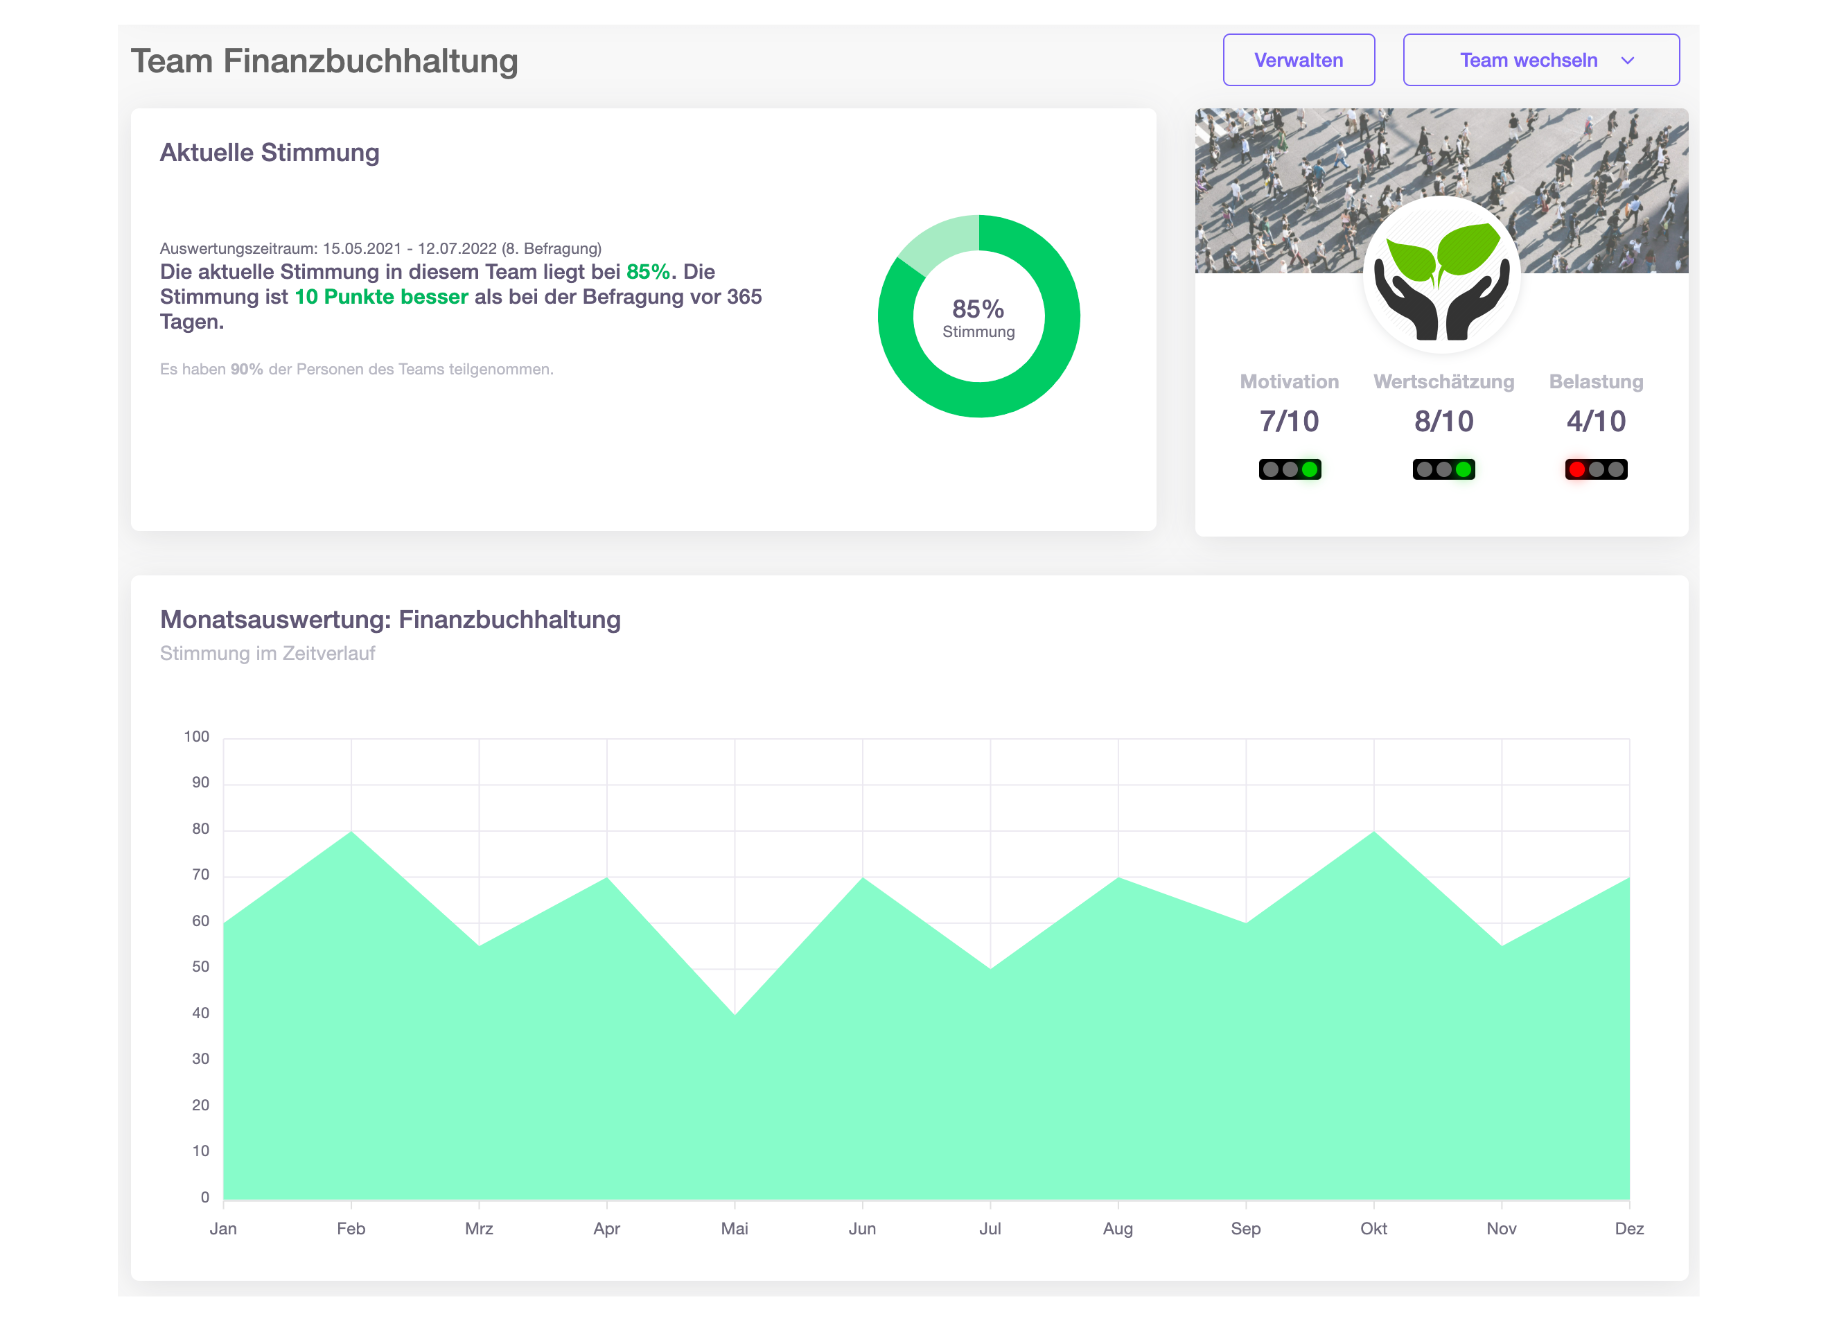This screenshot has height=1321, width=1821.
Task: Click the Jul x-axis label
Action: [x=990, y=1229]
